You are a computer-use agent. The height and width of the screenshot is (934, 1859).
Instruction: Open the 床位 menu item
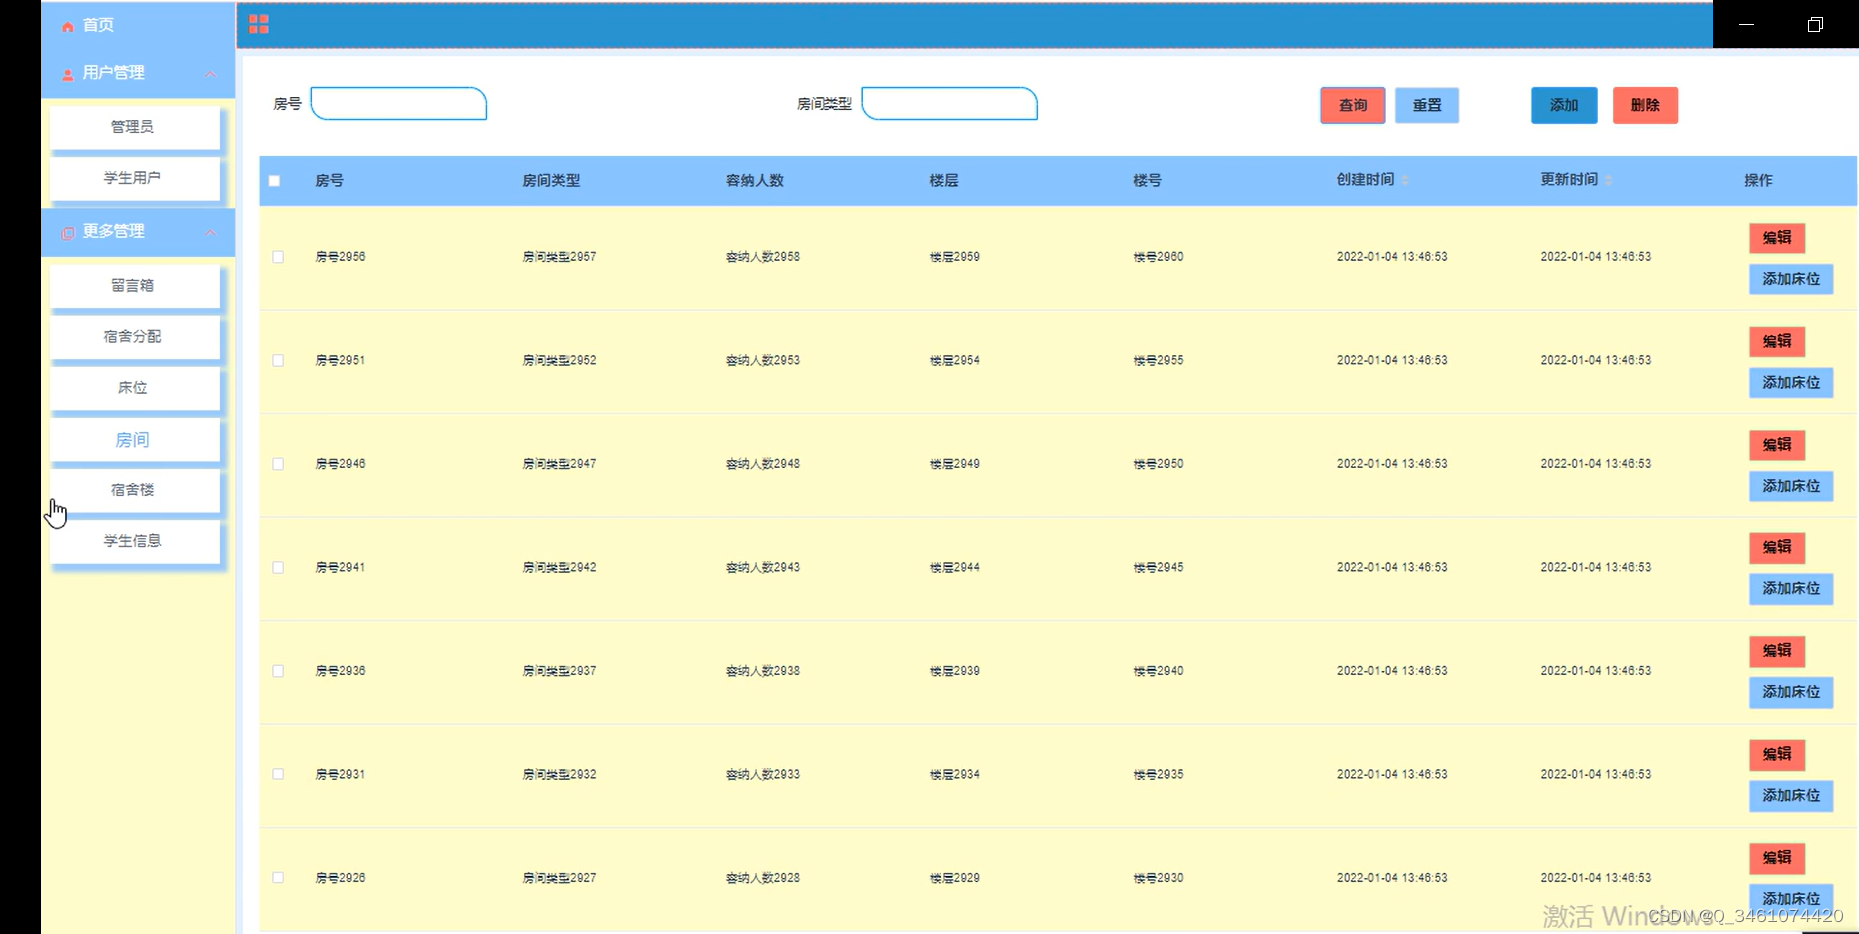pyautogui.click(x=134, y=388)
